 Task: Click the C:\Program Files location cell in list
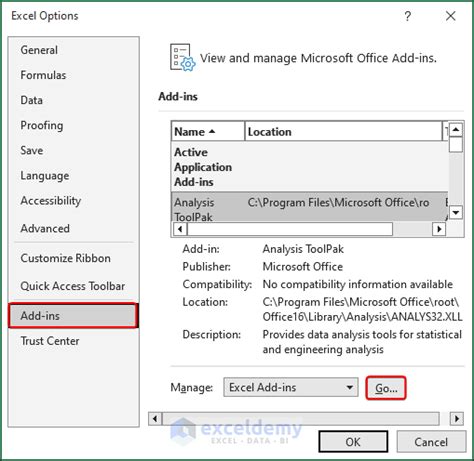pyautogui.click(x=338, y=203)
